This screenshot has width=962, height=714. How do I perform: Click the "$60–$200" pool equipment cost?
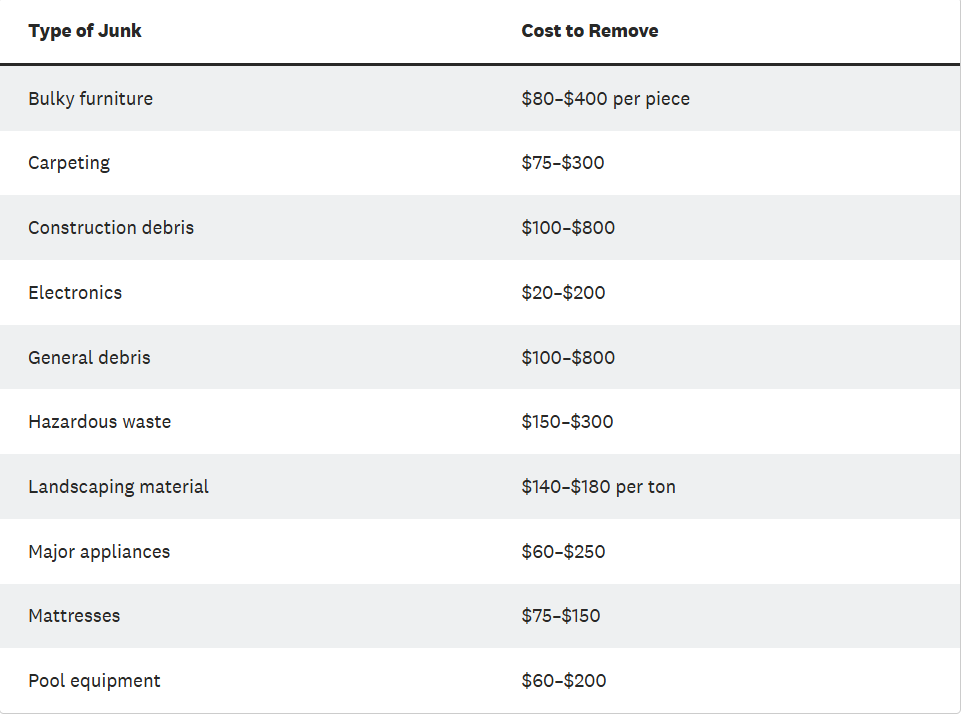tap(563, 681)
